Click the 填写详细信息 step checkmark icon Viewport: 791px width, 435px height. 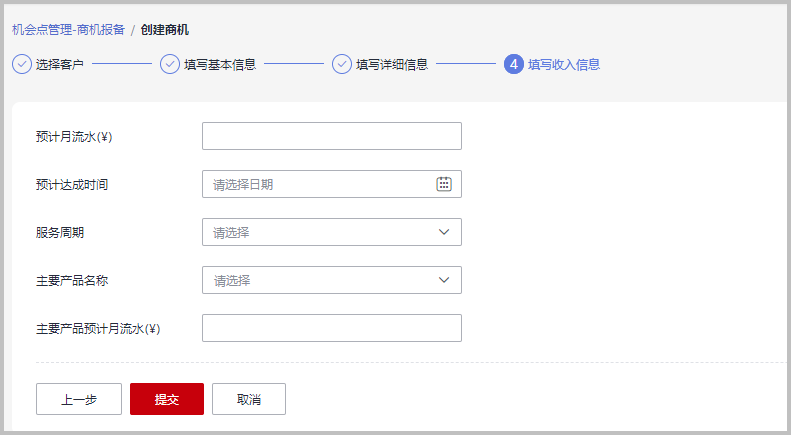(342, 65)
